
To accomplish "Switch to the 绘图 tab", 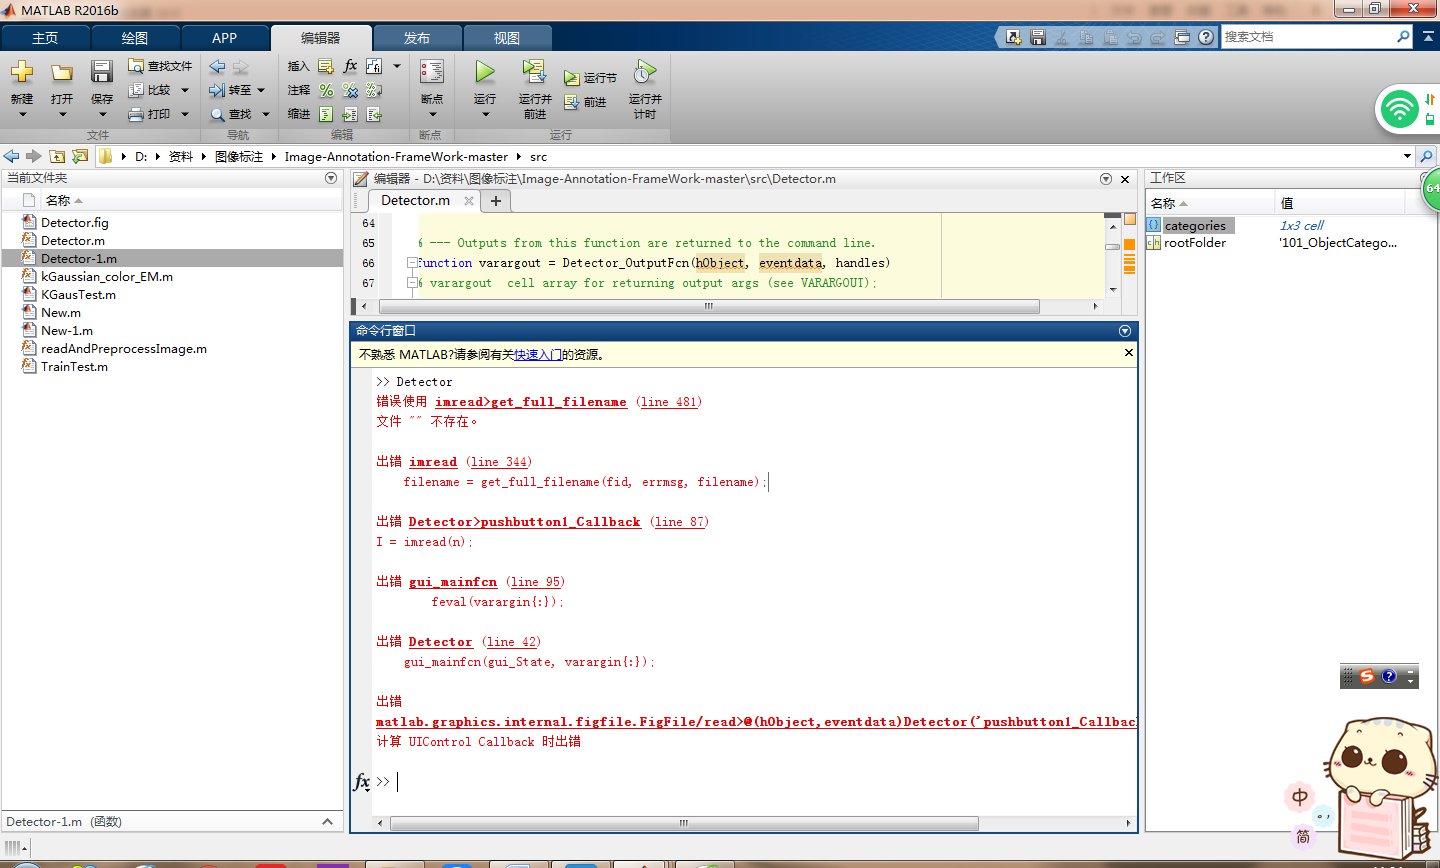I will (135, 38).
